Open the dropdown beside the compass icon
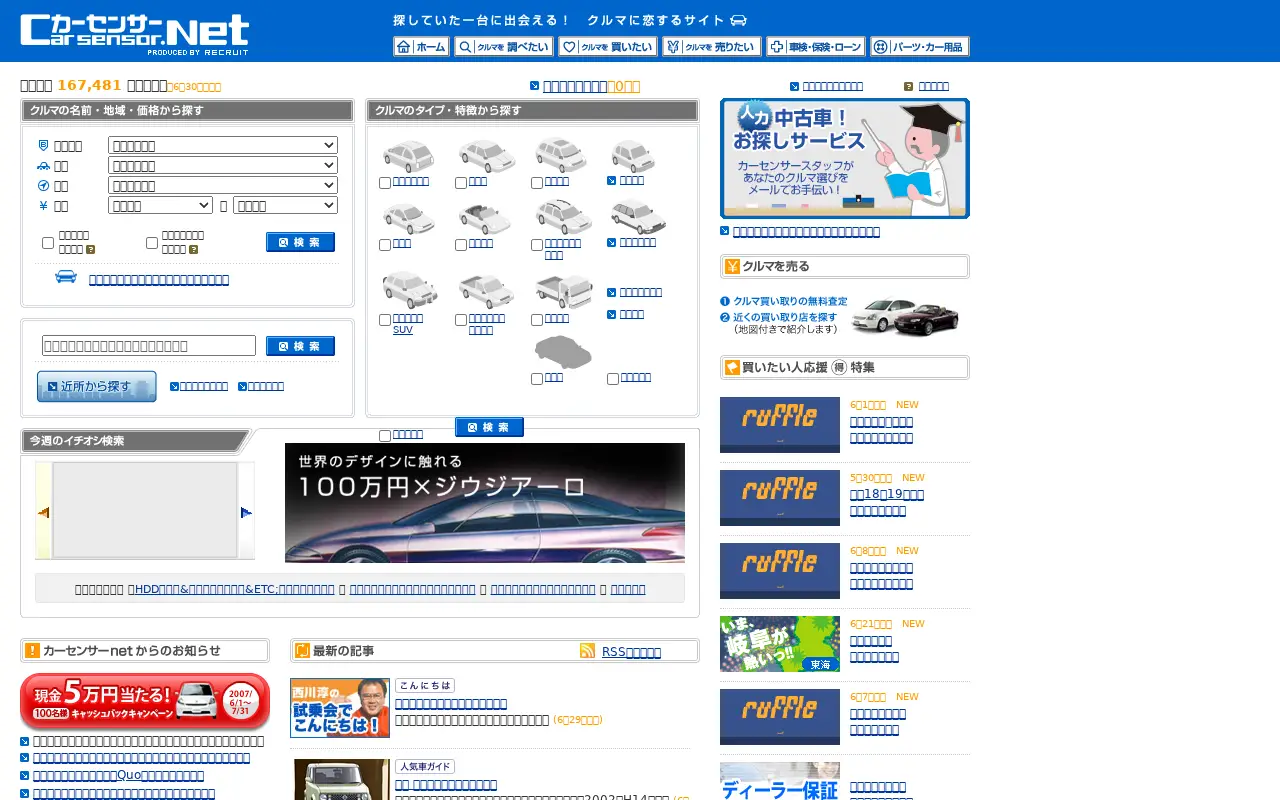Viewport: 1280px width, 800px height. pyautogui.click(x=223, y=185)
